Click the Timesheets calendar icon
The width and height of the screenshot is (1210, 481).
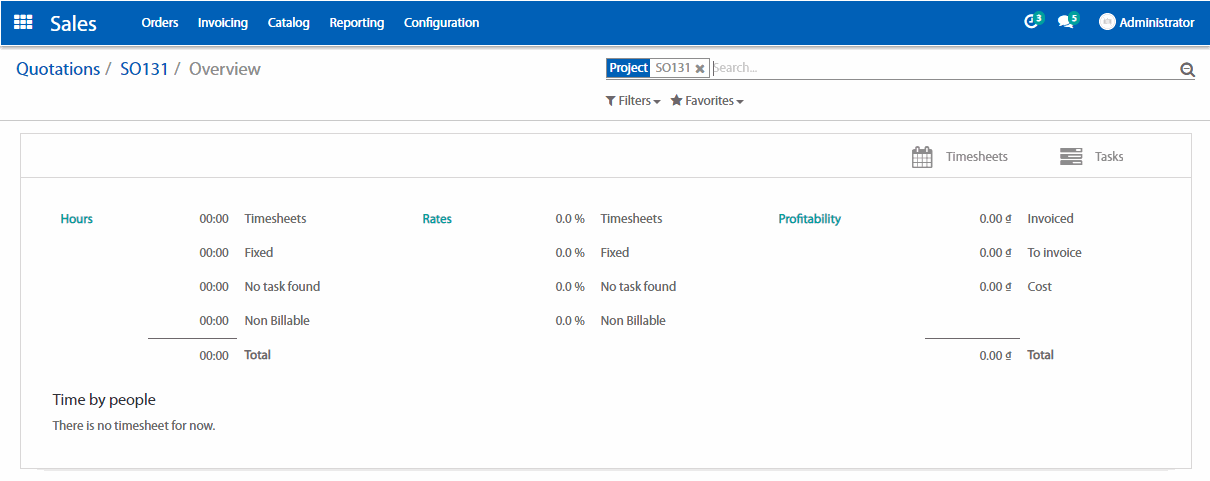pyautogui.click(x=922, y=157)
